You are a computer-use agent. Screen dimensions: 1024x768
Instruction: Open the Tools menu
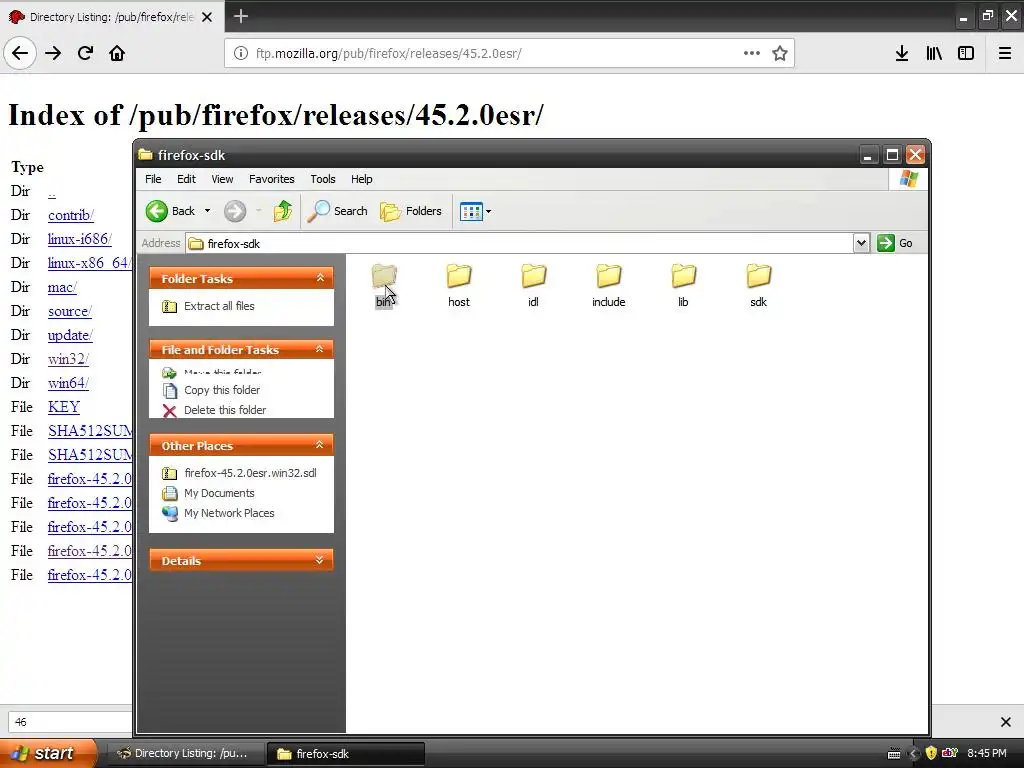(323, 179)
